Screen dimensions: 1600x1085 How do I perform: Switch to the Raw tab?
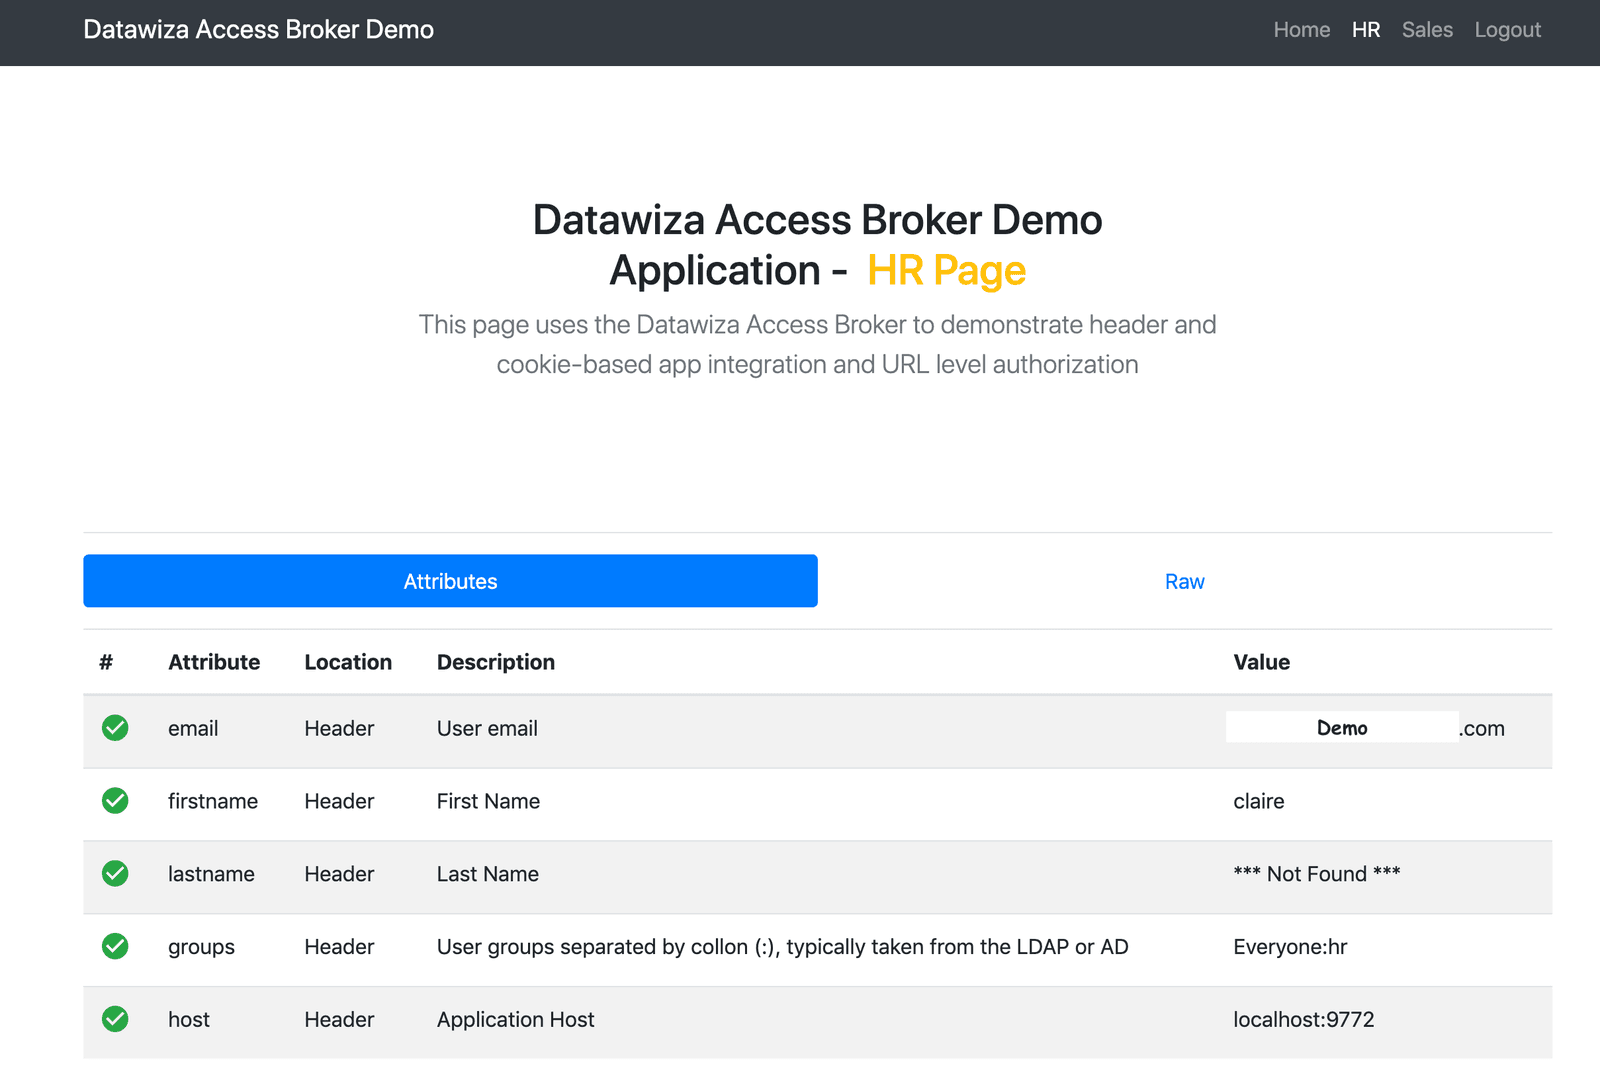[1185, 581]
